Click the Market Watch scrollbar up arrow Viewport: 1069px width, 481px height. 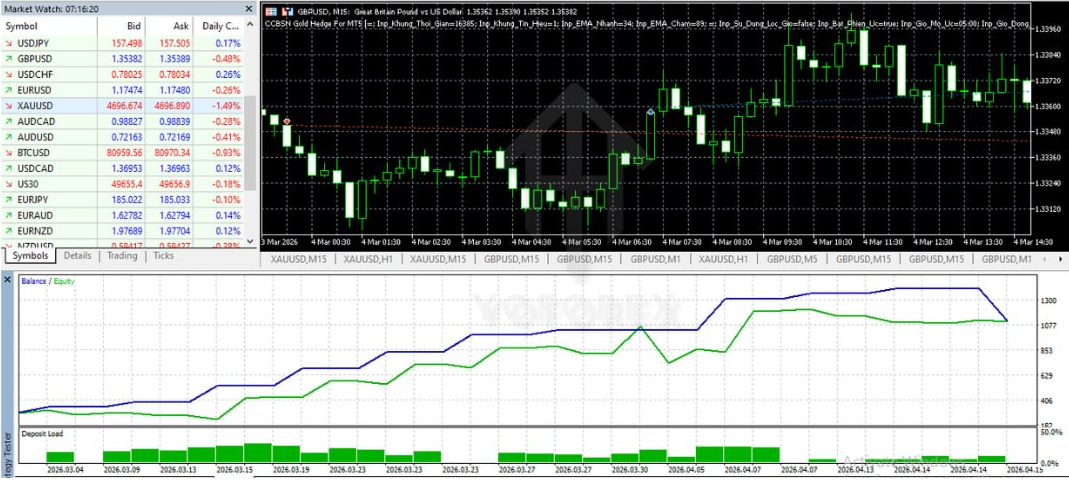[250, 25]
